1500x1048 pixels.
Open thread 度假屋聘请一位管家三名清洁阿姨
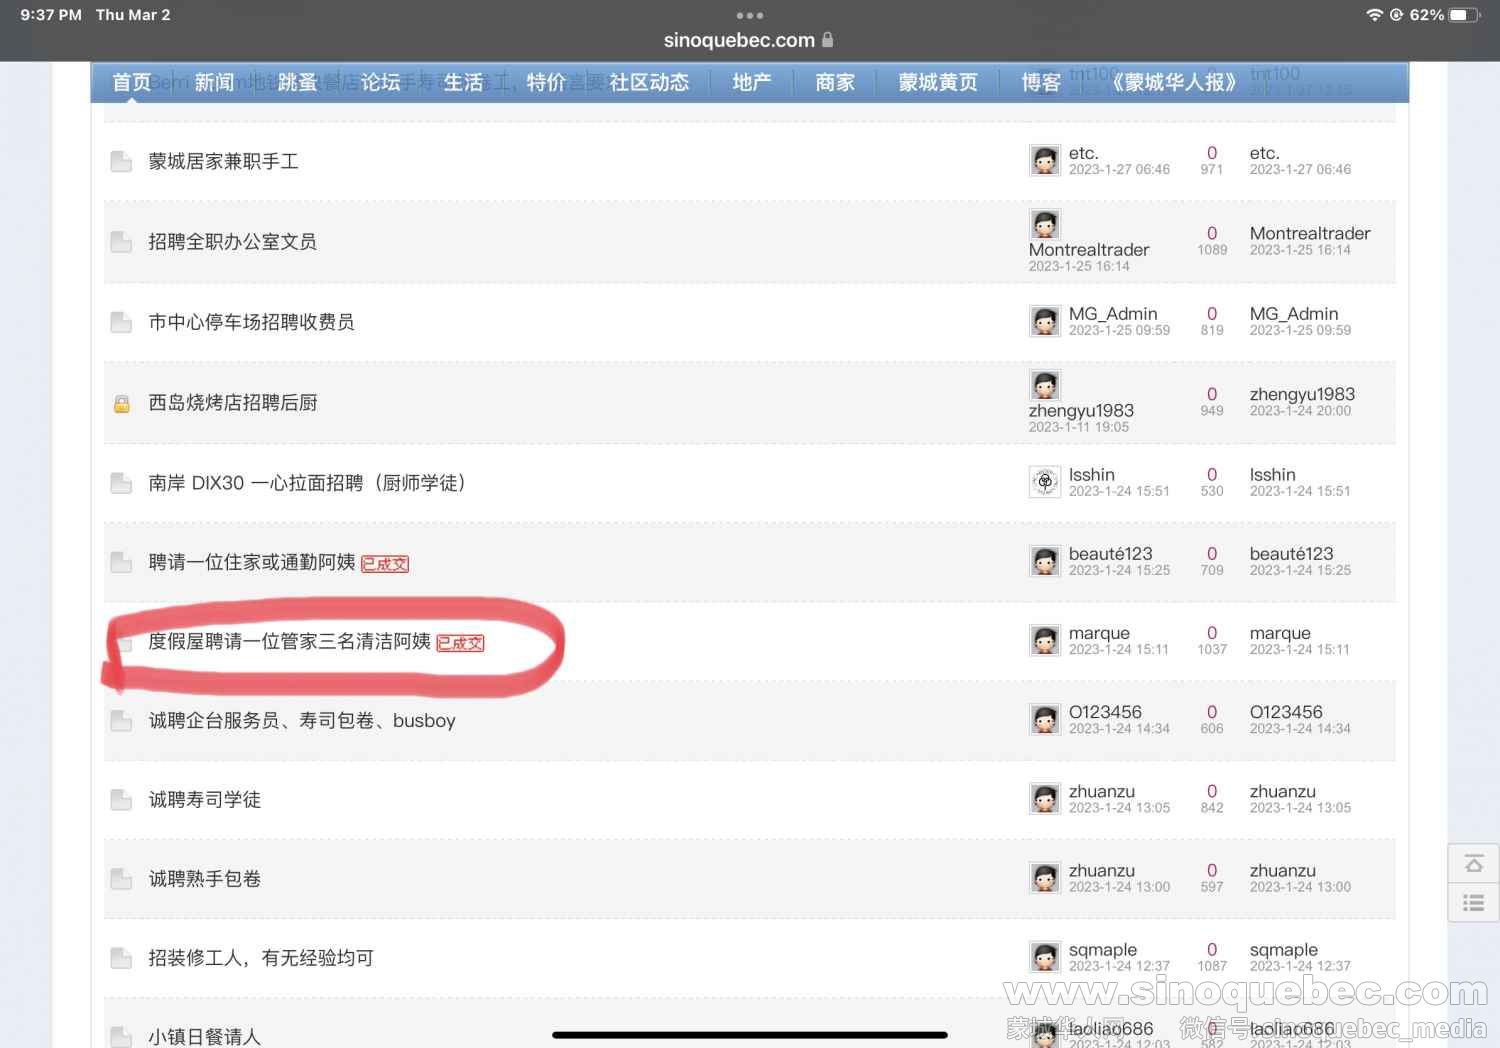(289, 641)
